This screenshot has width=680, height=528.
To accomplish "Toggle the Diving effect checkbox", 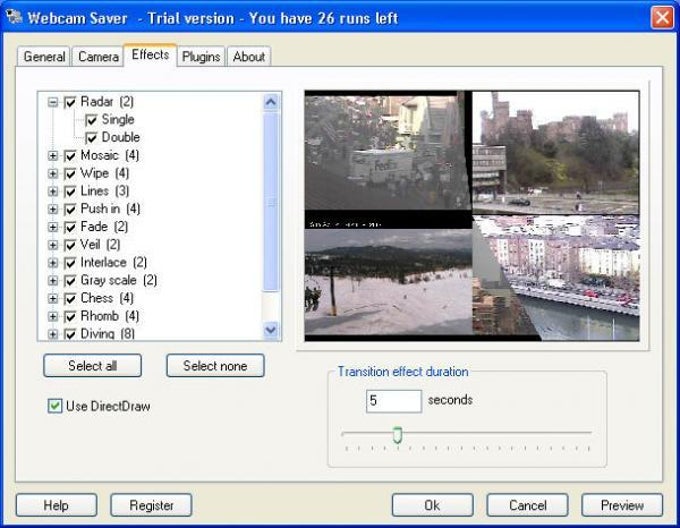I will click(70, 334).
